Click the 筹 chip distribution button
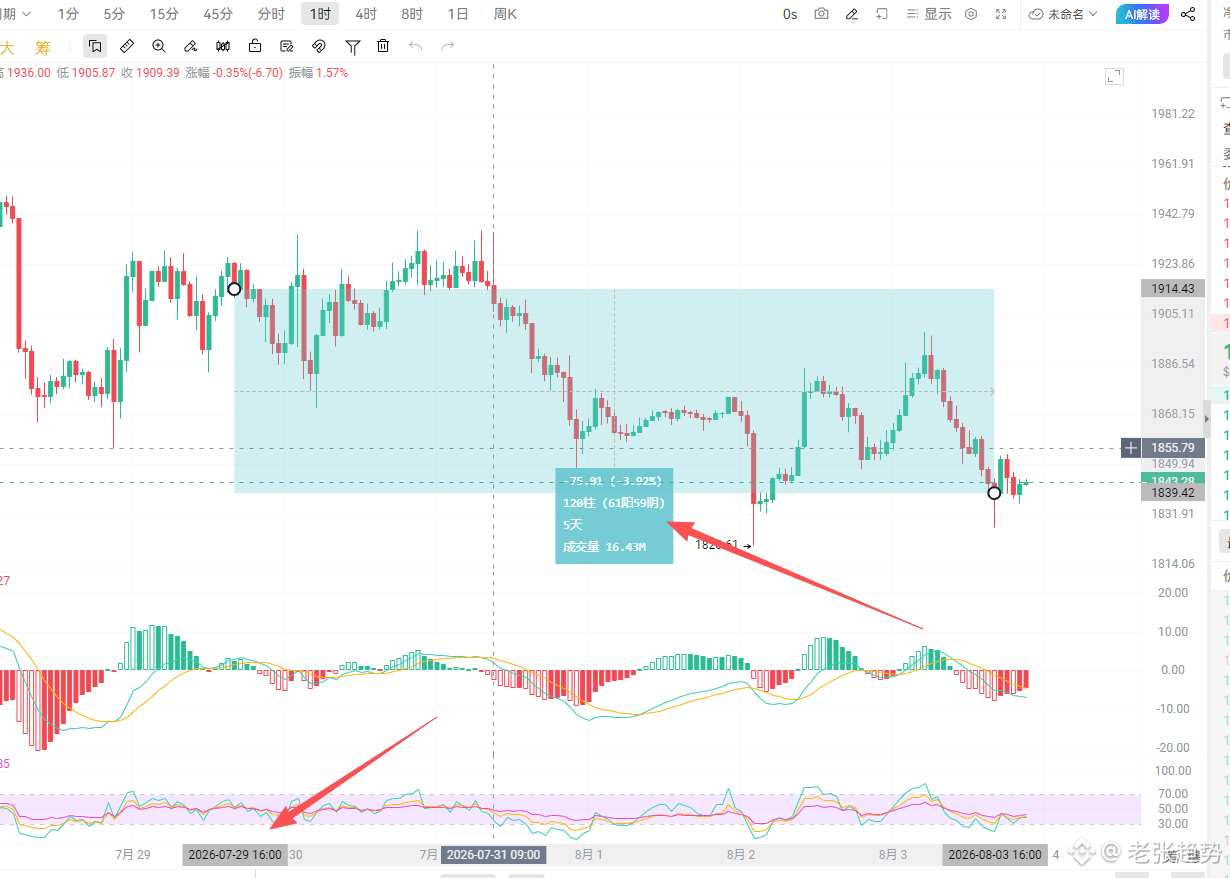This screenshot has width=1230, height=878. [x=42, y=47]
